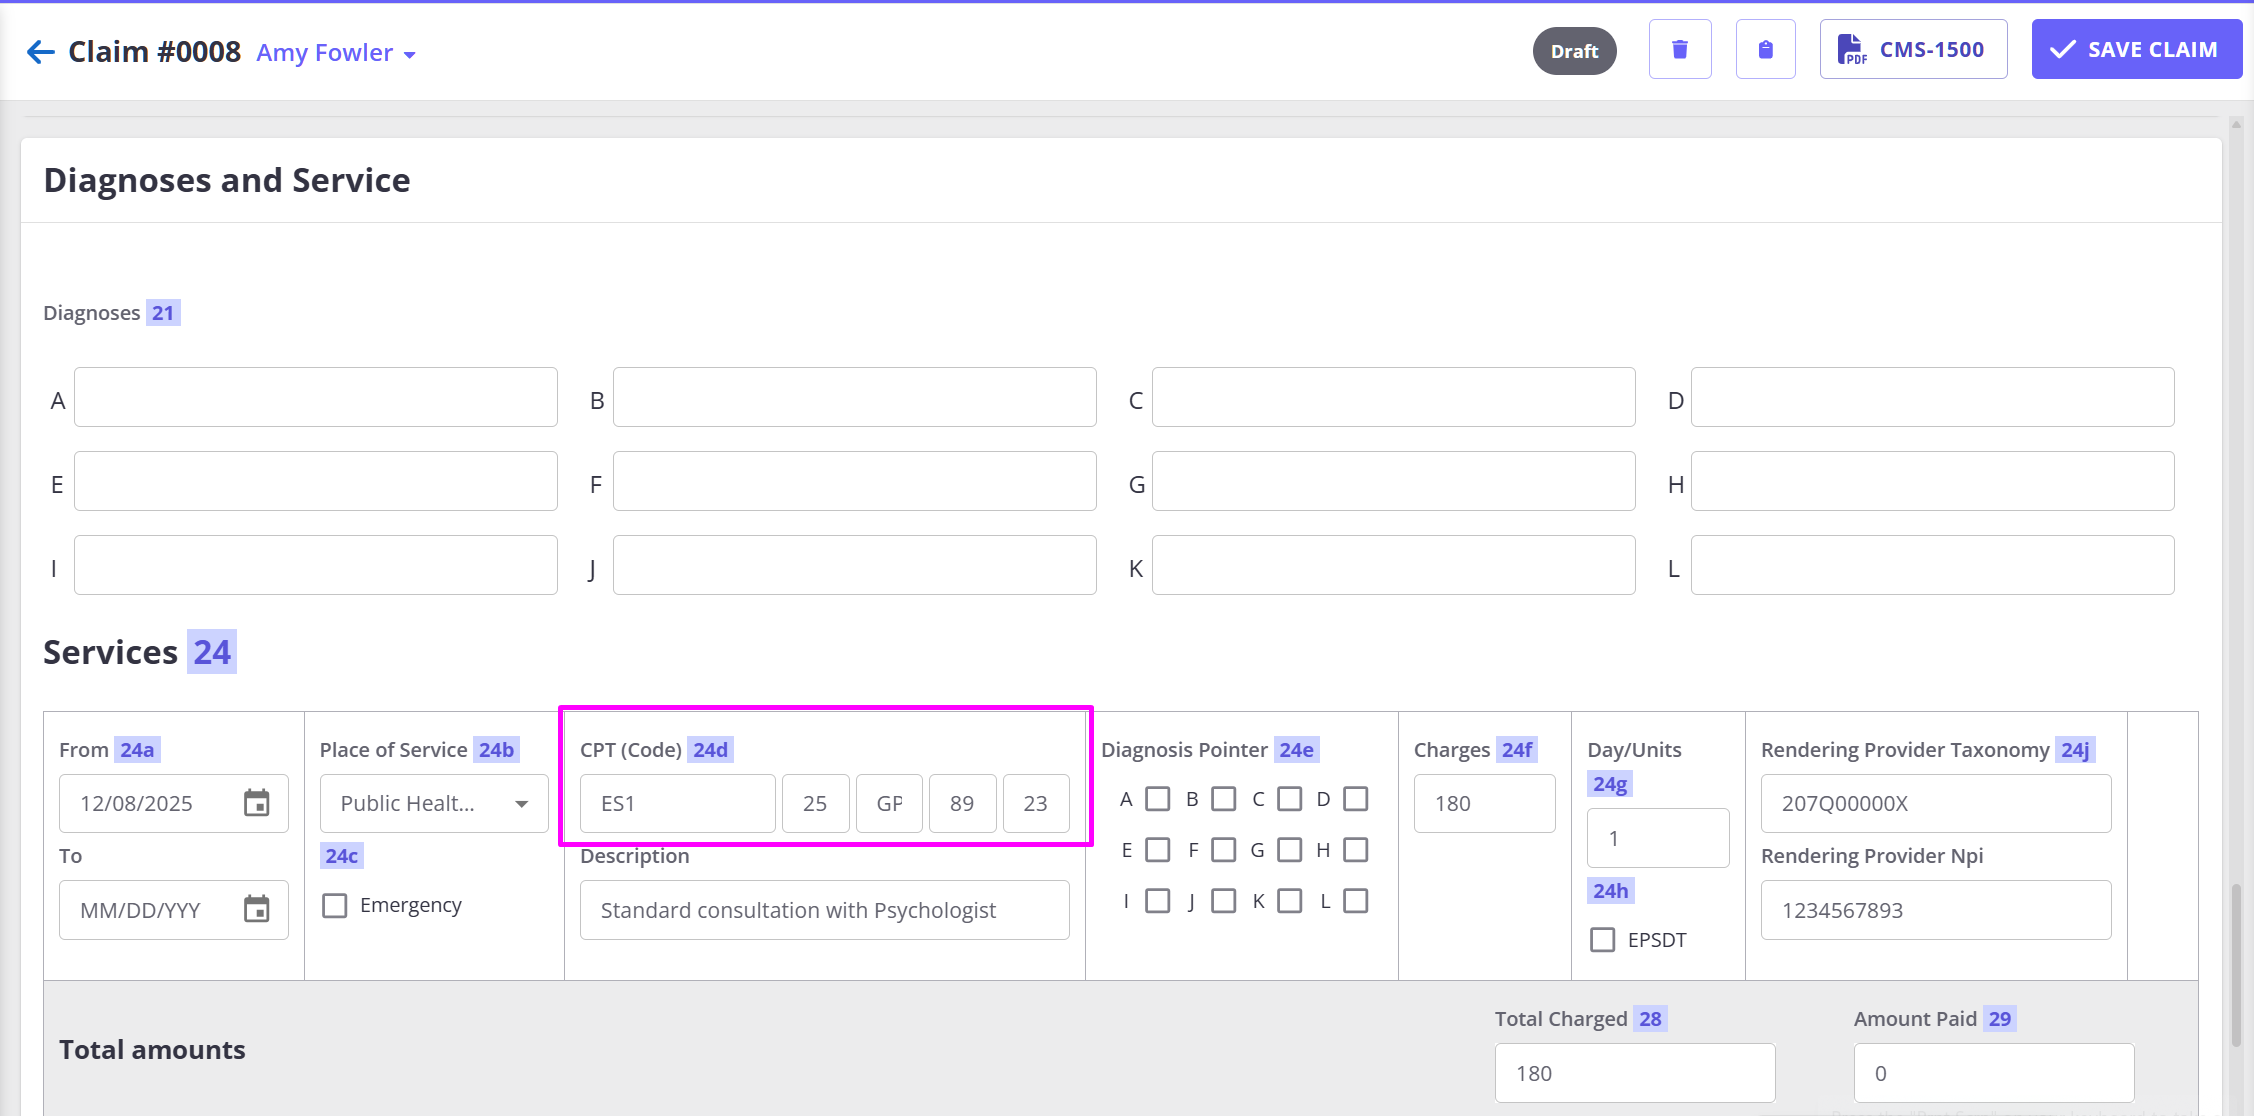The image size is (2254, 1116).
Task: Click the trash delete icon button
Action: click(1680, 49)
